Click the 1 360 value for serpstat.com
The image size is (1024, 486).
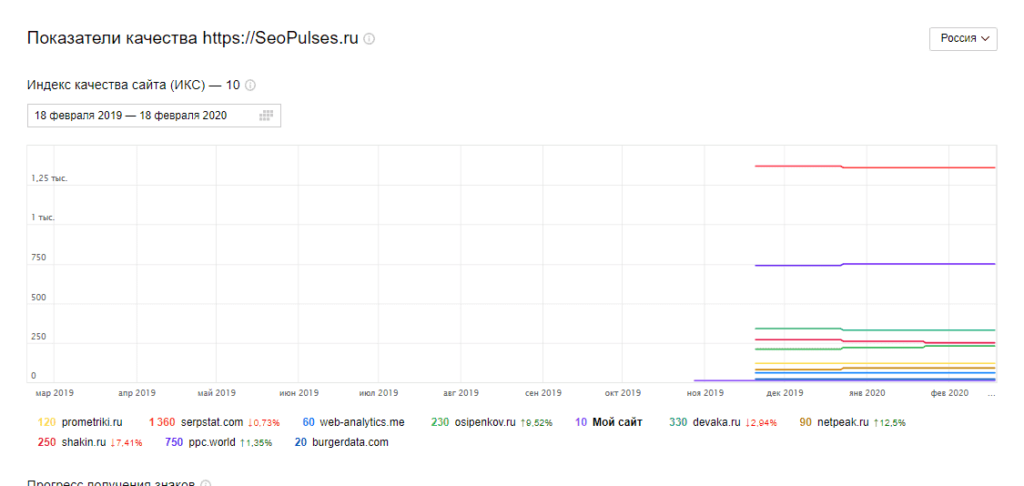162,423
